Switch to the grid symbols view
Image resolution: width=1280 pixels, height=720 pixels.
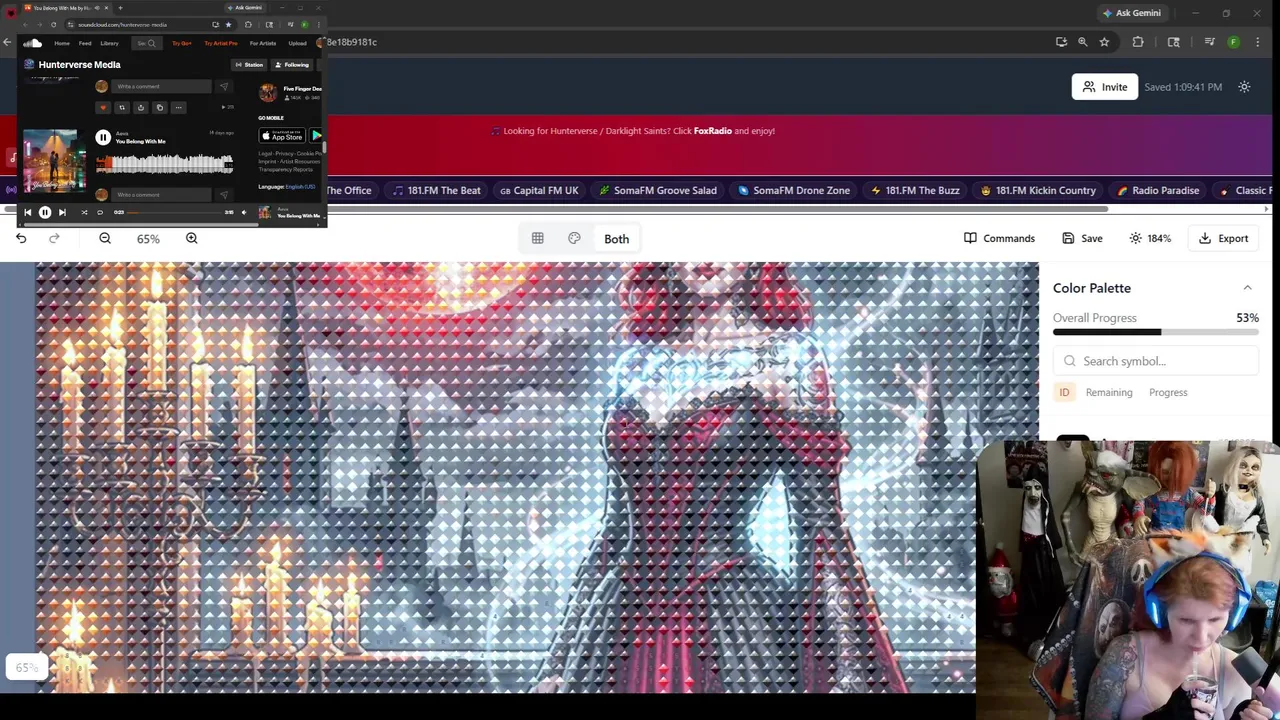click(538, 238)
